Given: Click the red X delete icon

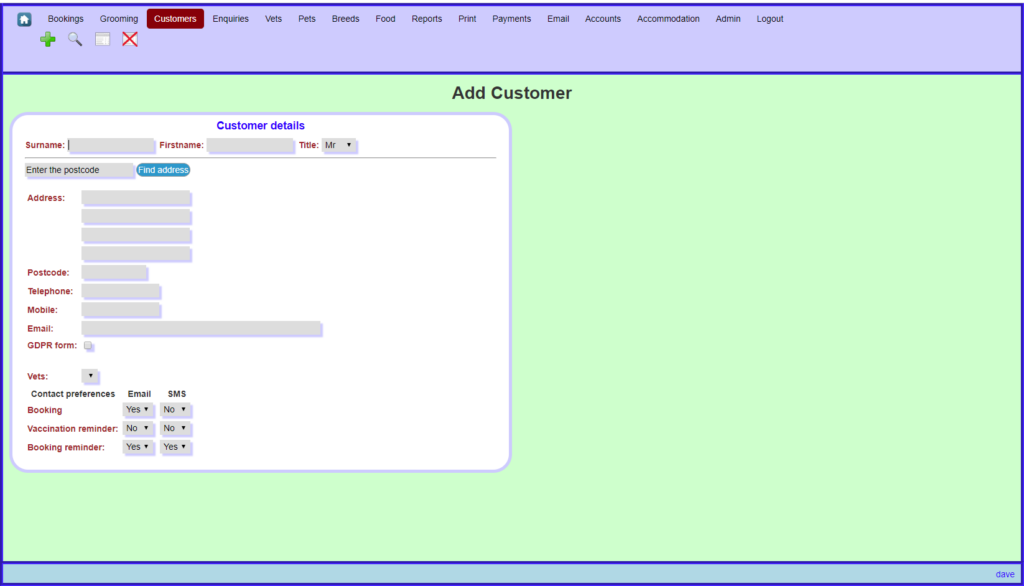Looking at the screenshot, I should [130, 39].
